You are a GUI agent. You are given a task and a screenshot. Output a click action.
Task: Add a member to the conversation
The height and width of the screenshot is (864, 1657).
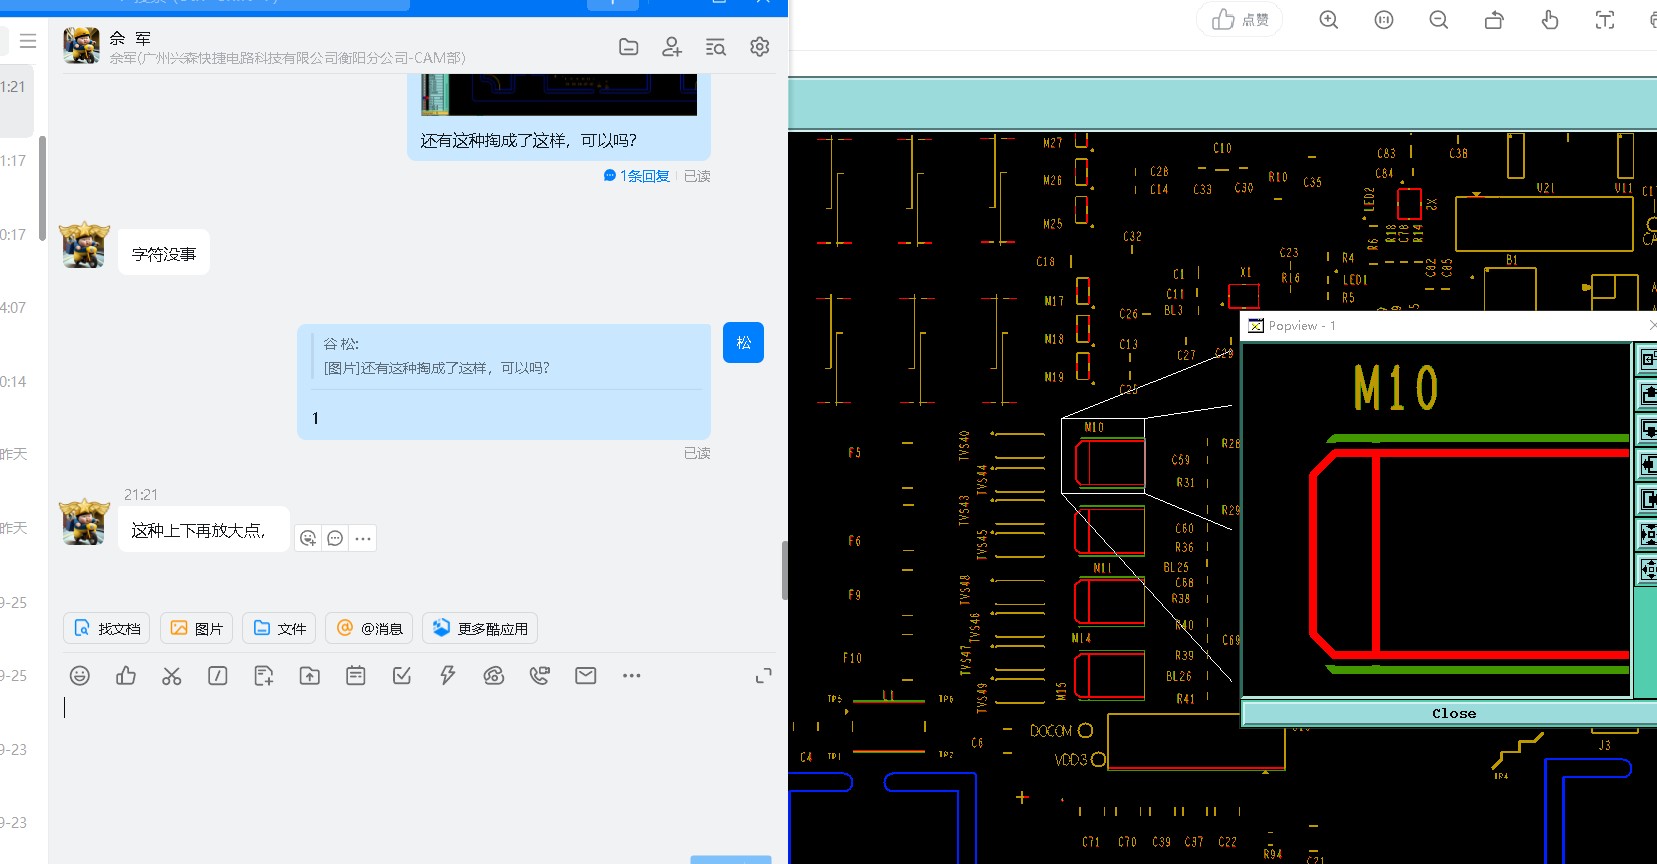pos(672,46)
